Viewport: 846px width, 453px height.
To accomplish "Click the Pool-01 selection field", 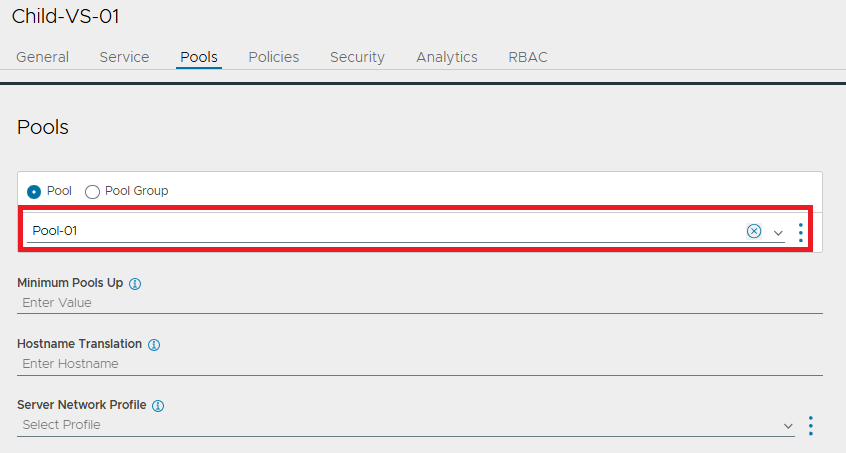I will click(383, 231).
